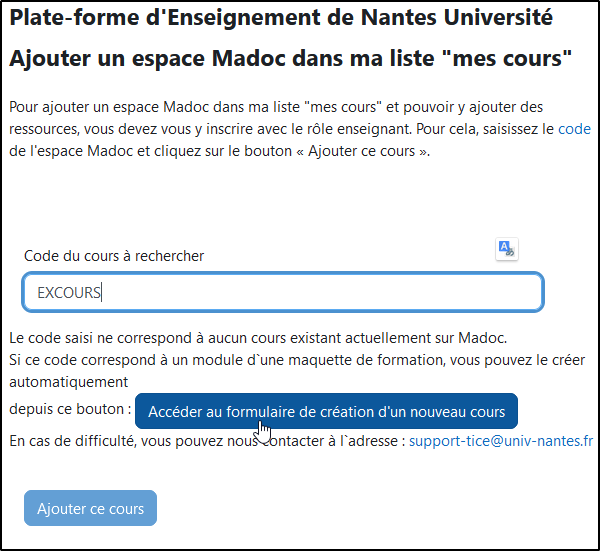Click the "Code du cours à rechercher" label
The width and height of the screenshot is (600, 551).
pyautogui.click(x=114, y=256)
